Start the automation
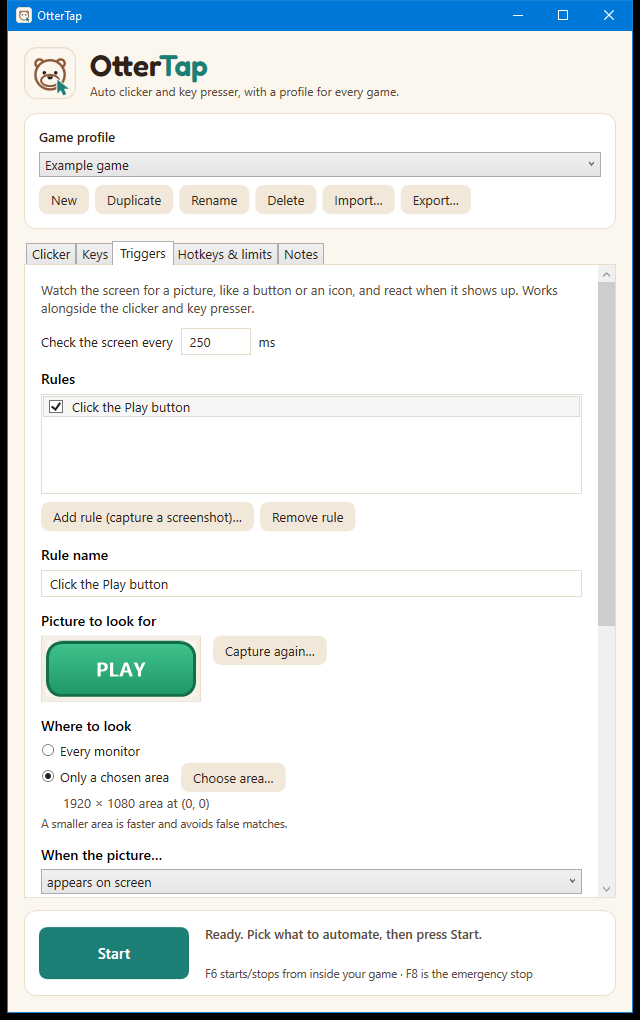 click(x=114, y=953)
